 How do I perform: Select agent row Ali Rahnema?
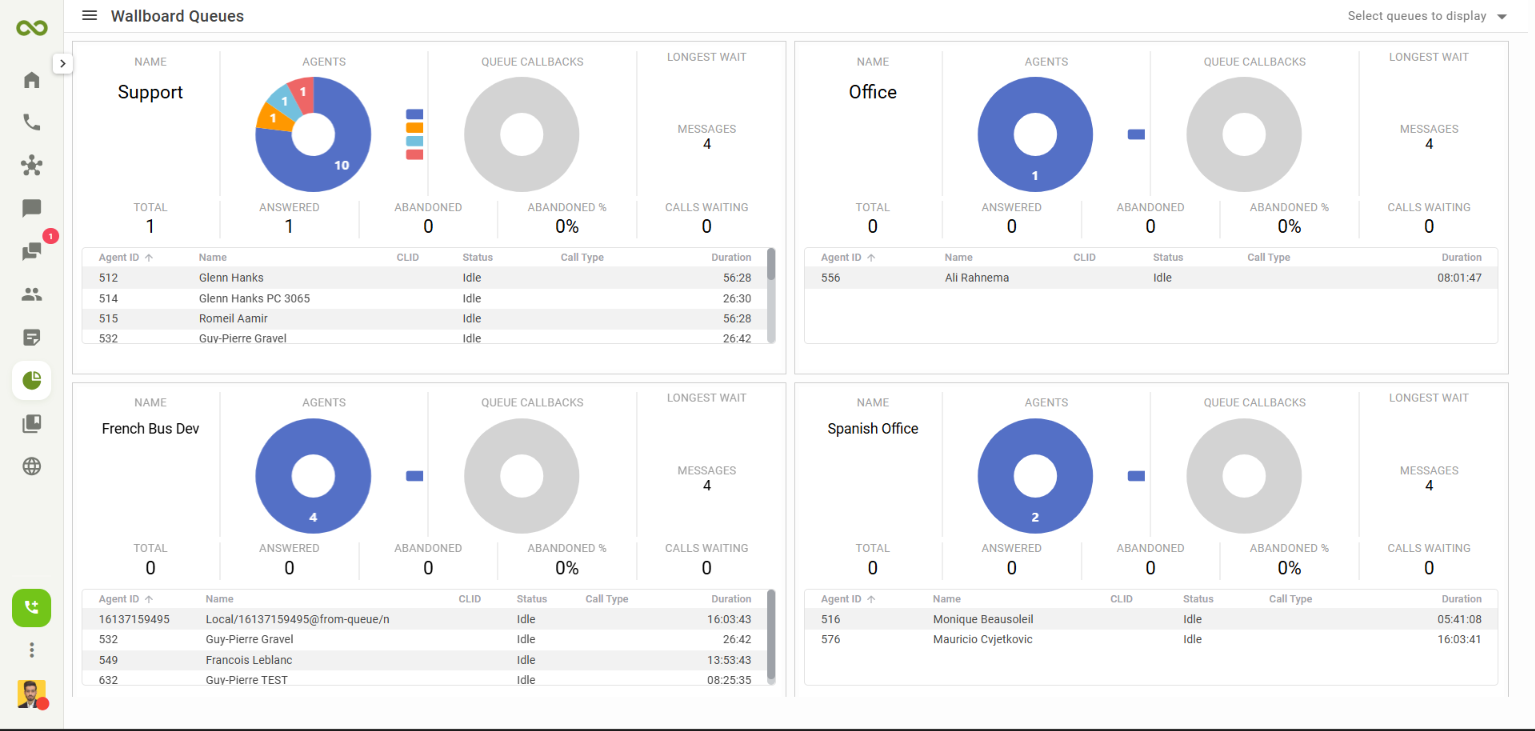pyautogui.click(x=1150, y=278)
